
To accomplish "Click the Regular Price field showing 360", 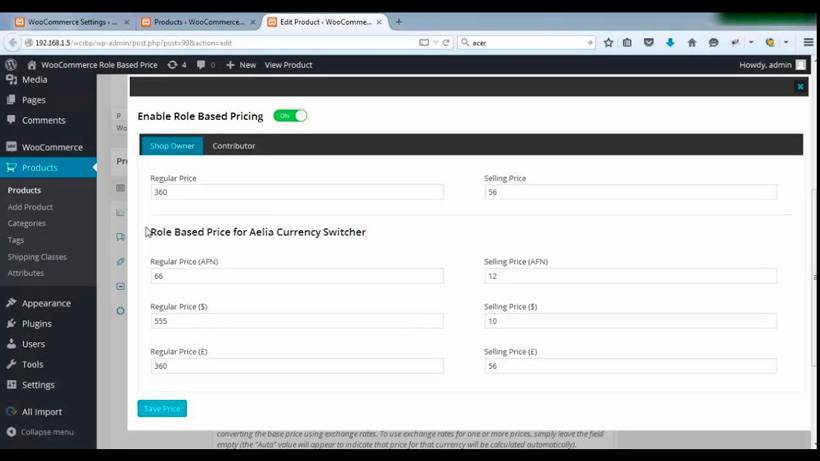I will 297,192.
